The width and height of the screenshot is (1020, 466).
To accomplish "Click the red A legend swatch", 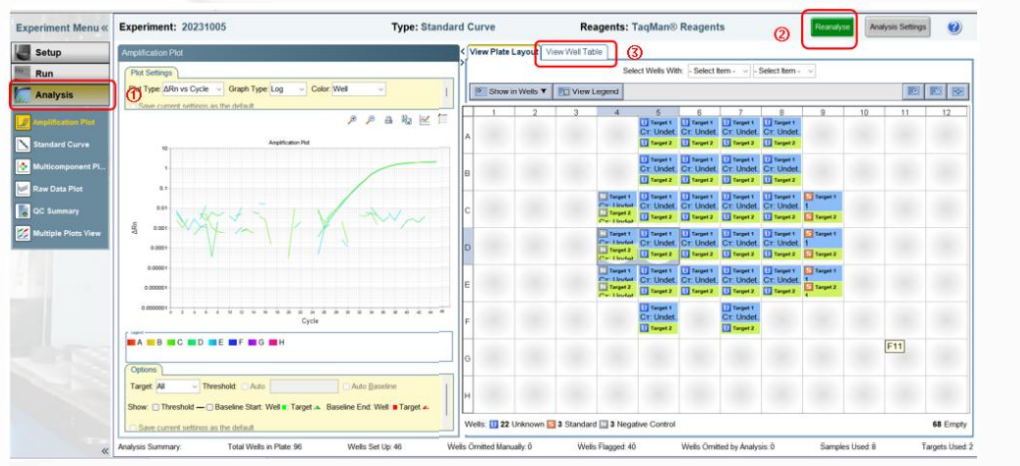I will click(130, 342).
